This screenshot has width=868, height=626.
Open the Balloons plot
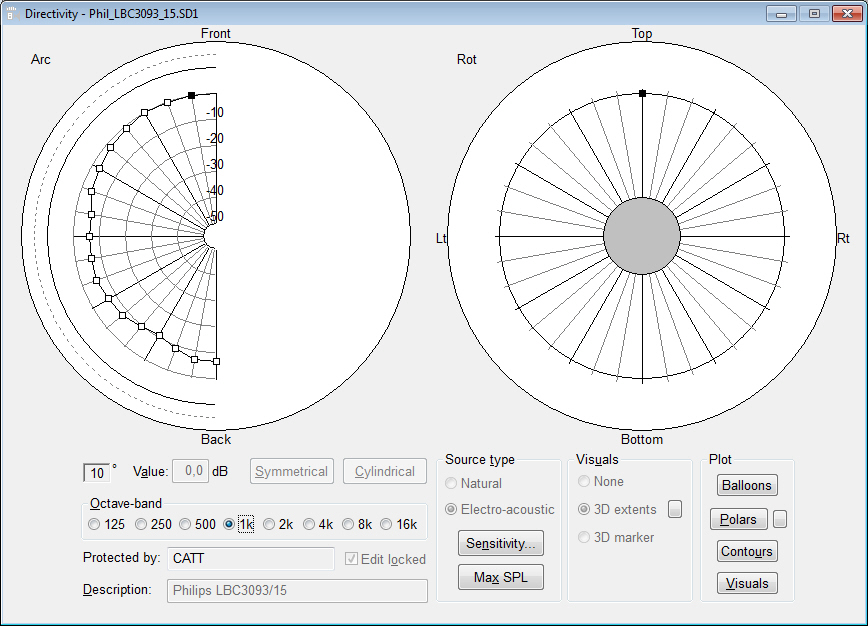click(747, 485)
